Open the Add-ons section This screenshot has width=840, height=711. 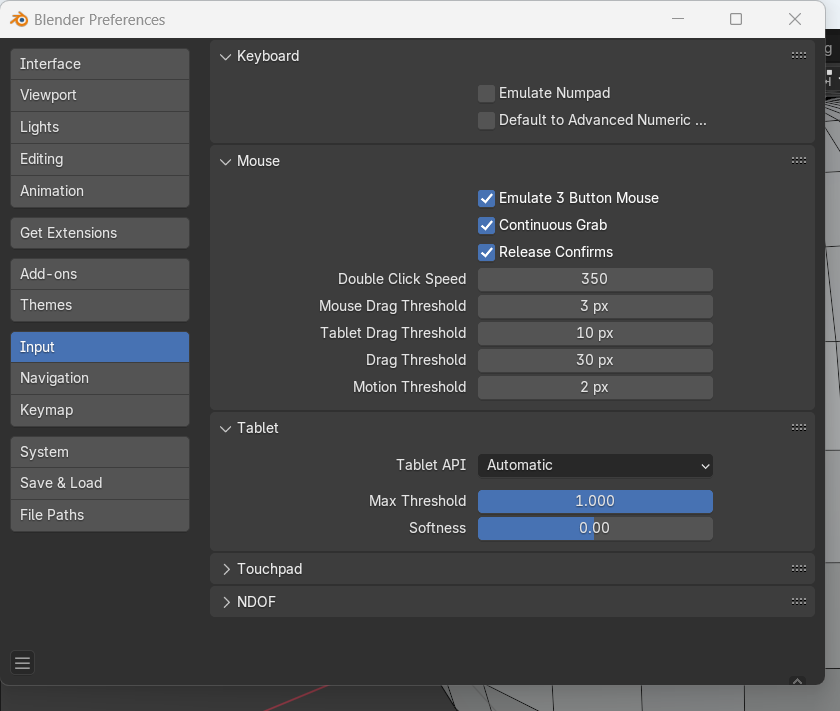tap(100, 274)
